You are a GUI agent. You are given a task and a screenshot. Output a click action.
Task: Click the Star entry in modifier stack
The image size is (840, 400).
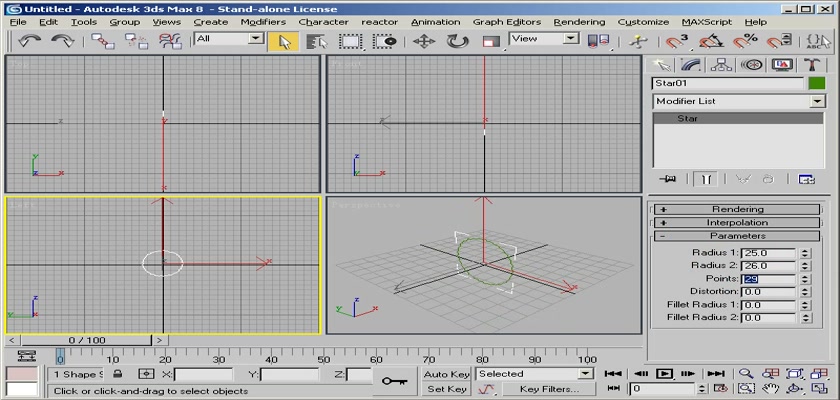point(738,119)
